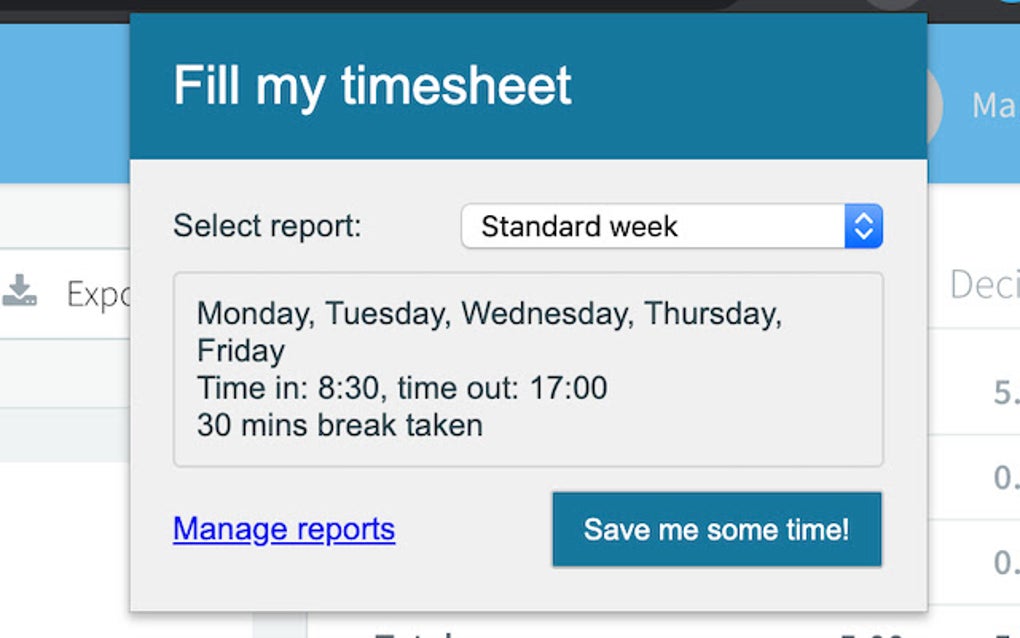The height and width of the screenshot is (638, 1020).
Task: Select the report description summary box
Action: tap(529, 369)
